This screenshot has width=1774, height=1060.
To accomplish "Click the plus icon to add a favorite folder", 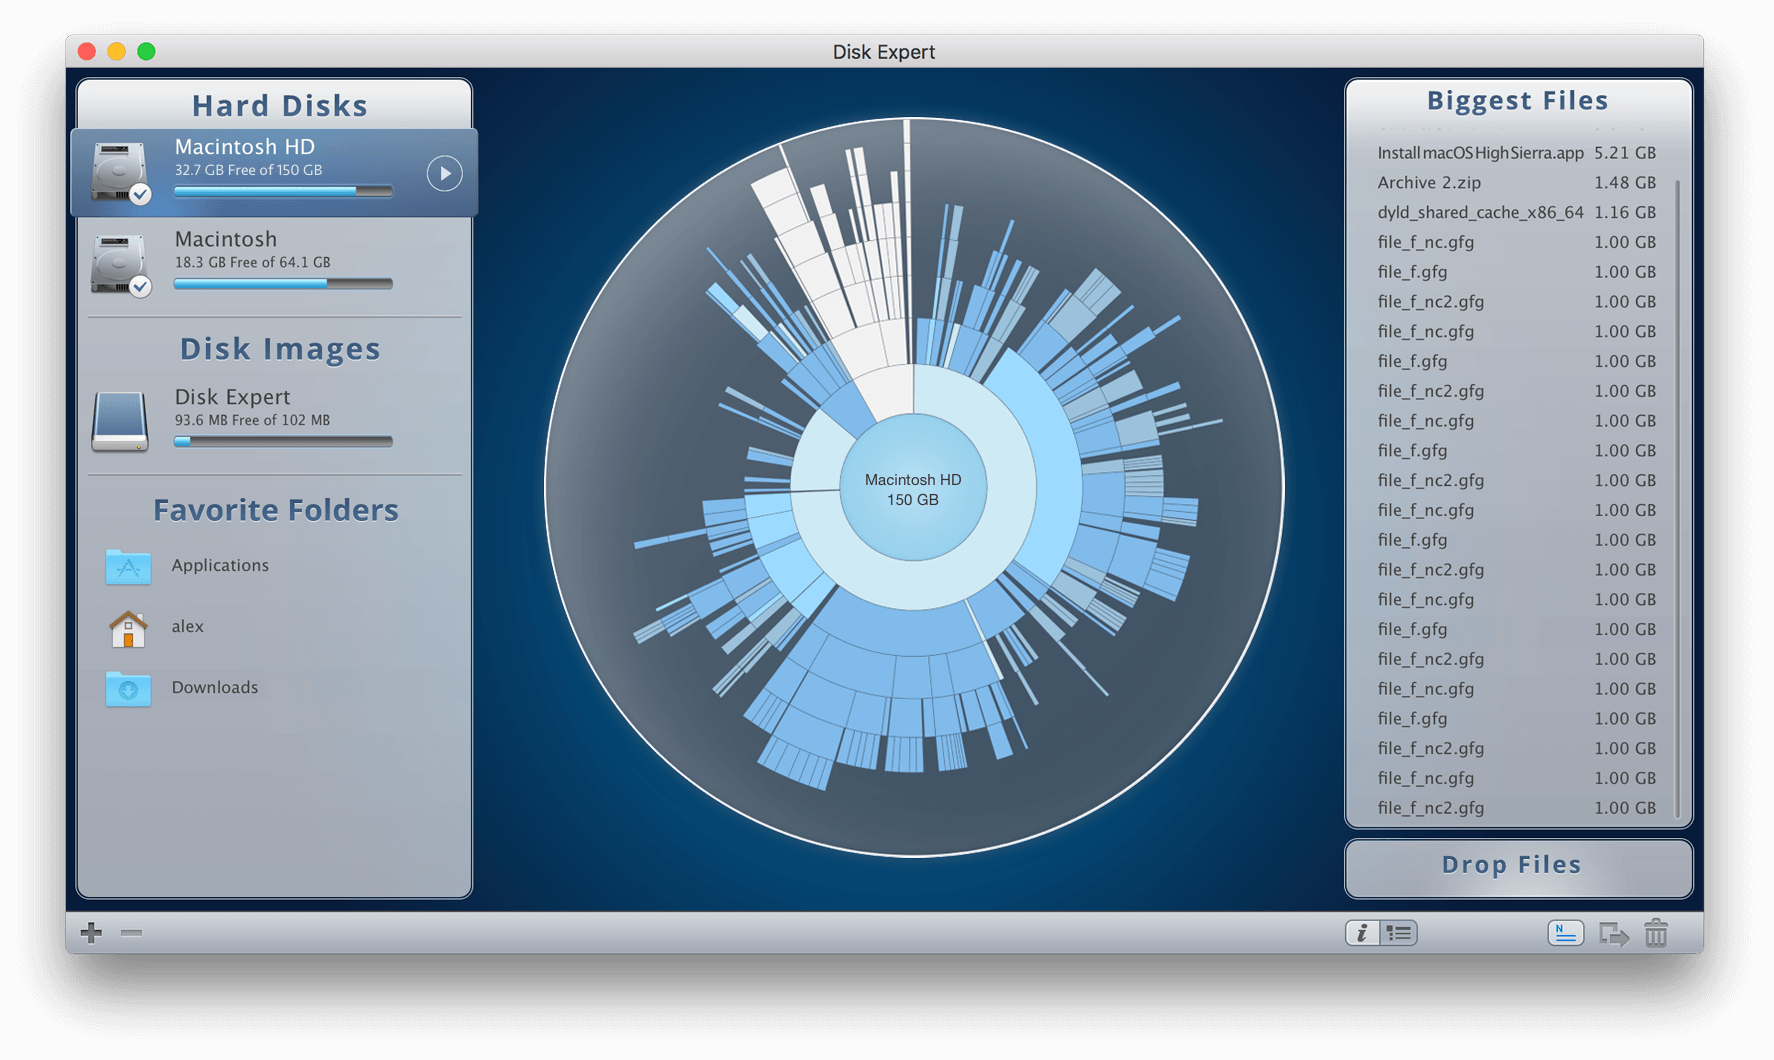I will tap(91, 932).
